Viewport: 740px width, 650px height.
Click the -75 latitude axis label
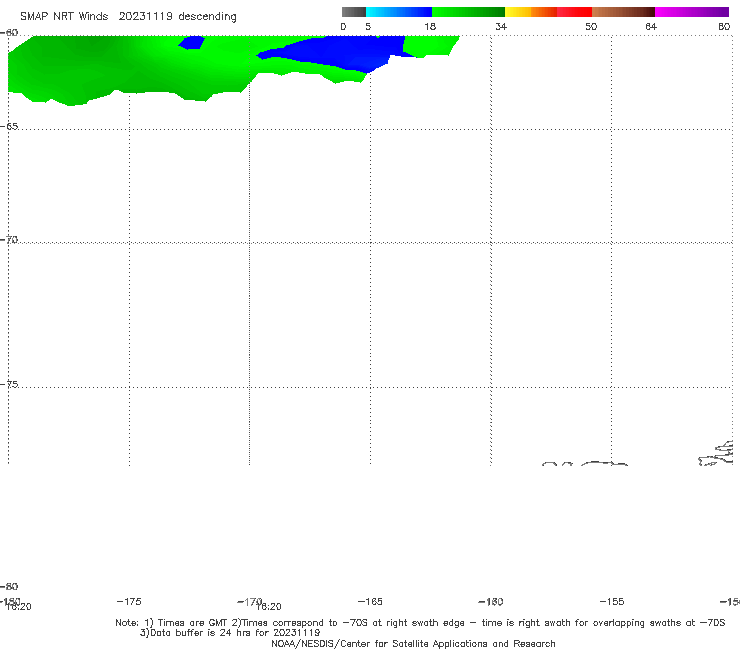[9, 384]
